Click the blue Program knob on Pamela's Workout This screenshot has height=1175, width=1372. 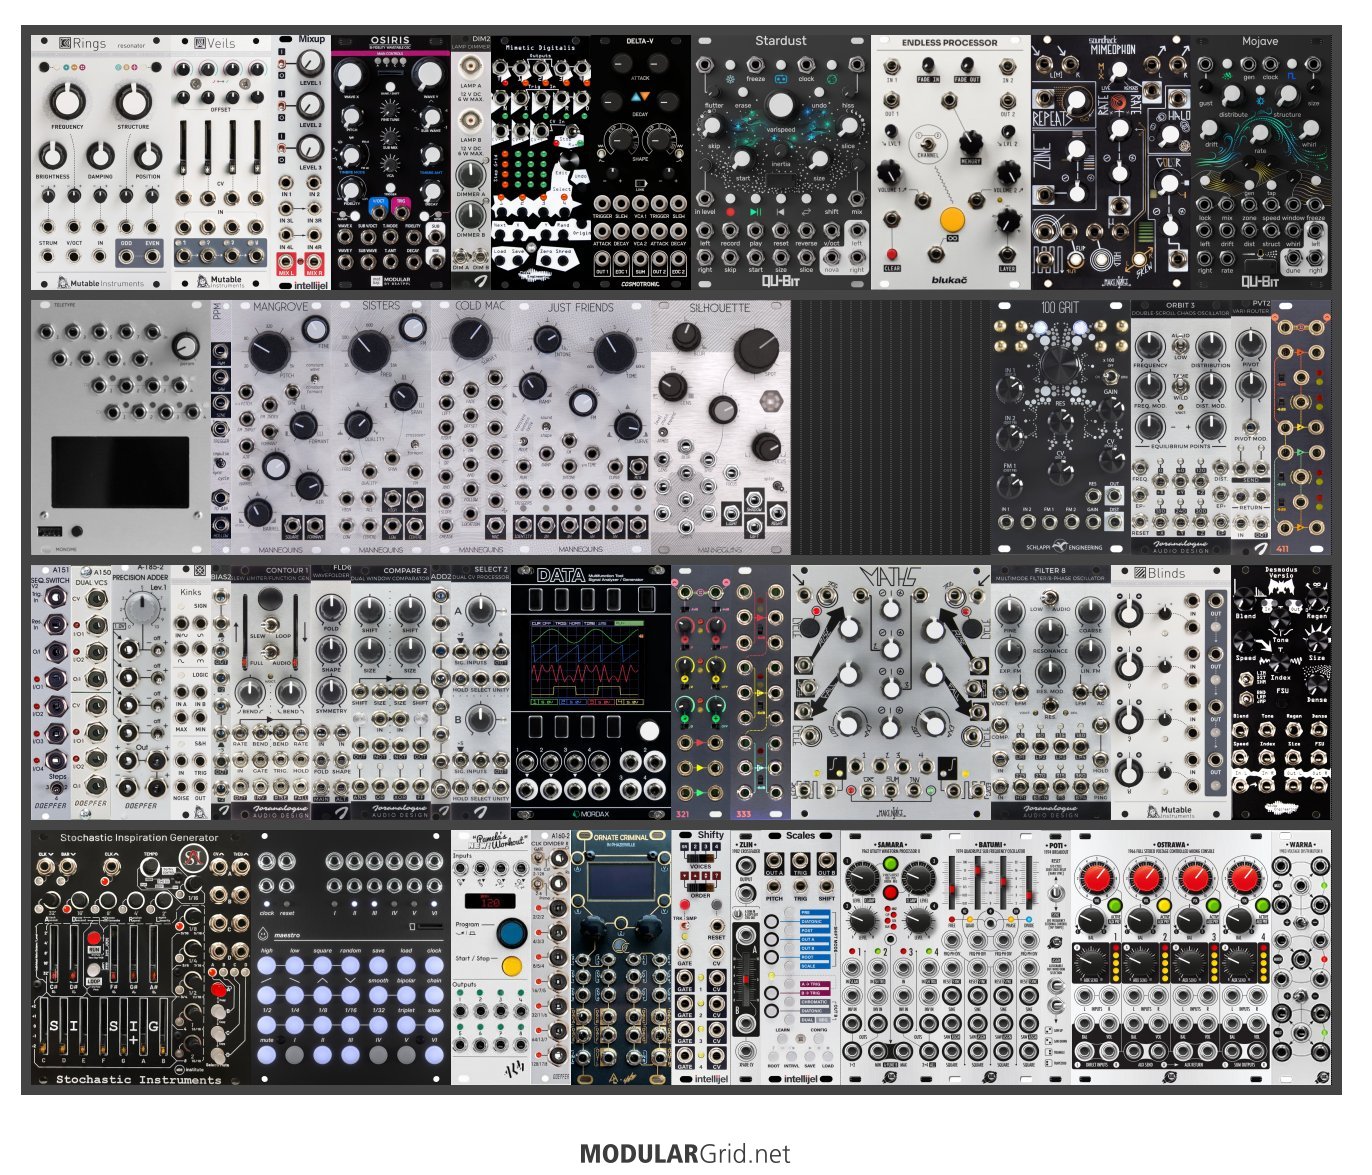pos(511,934)
